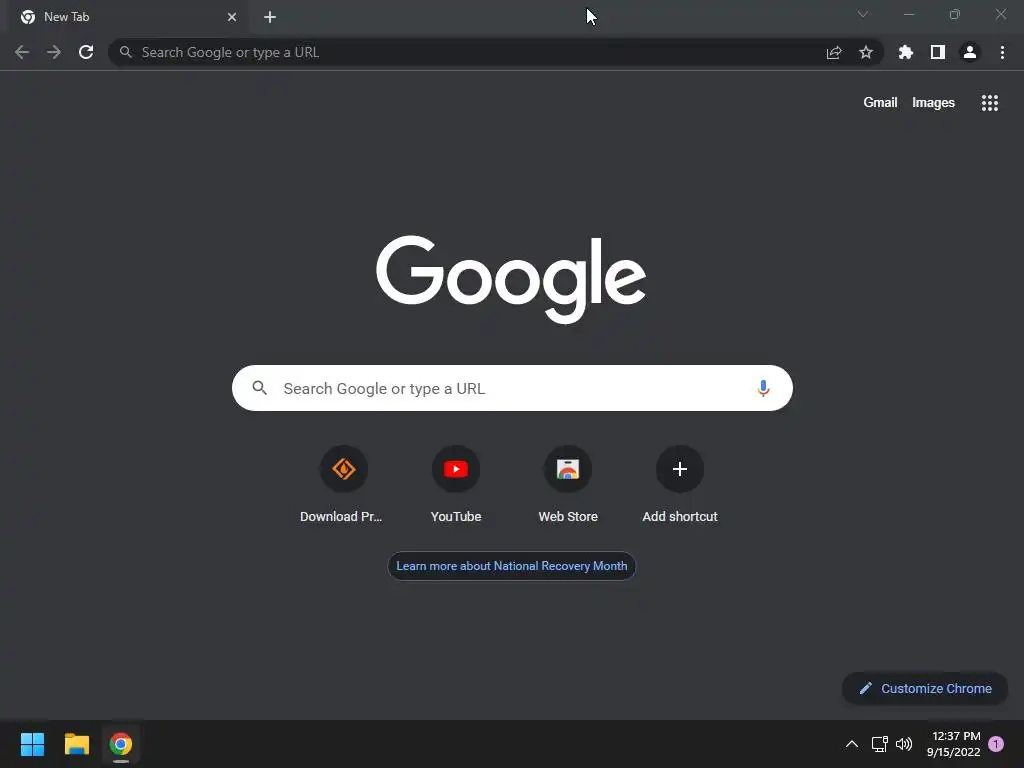Open File Explorer from the taskbar

76,744
